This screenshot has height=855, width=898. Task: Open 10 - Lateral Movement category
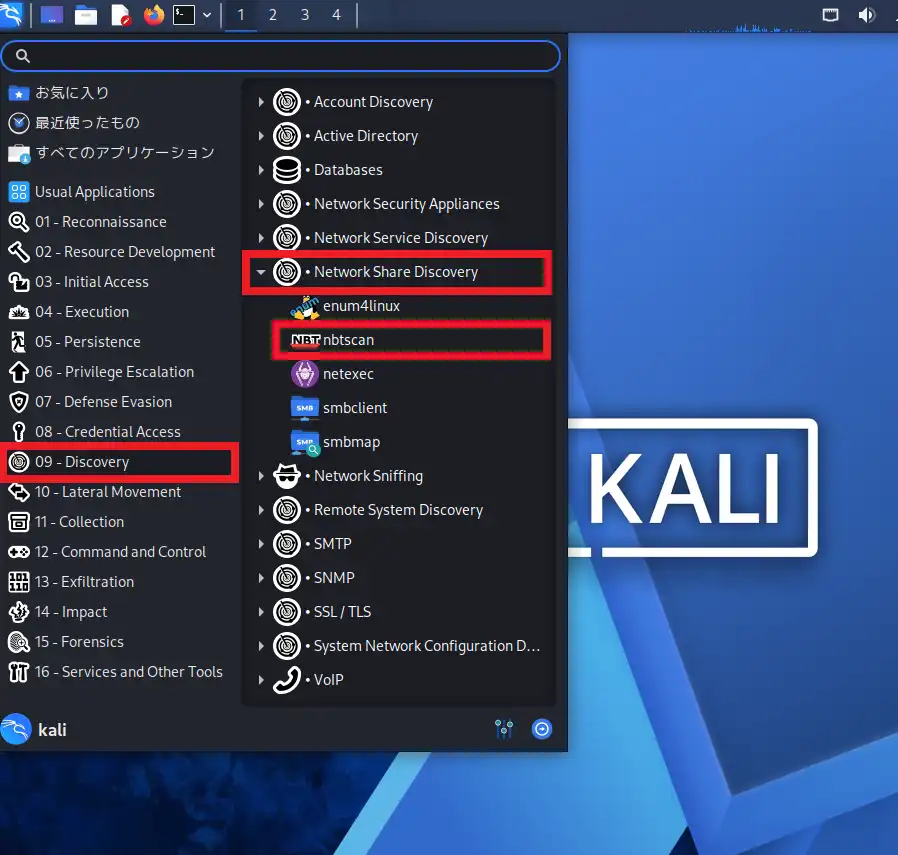click(120, 492)
